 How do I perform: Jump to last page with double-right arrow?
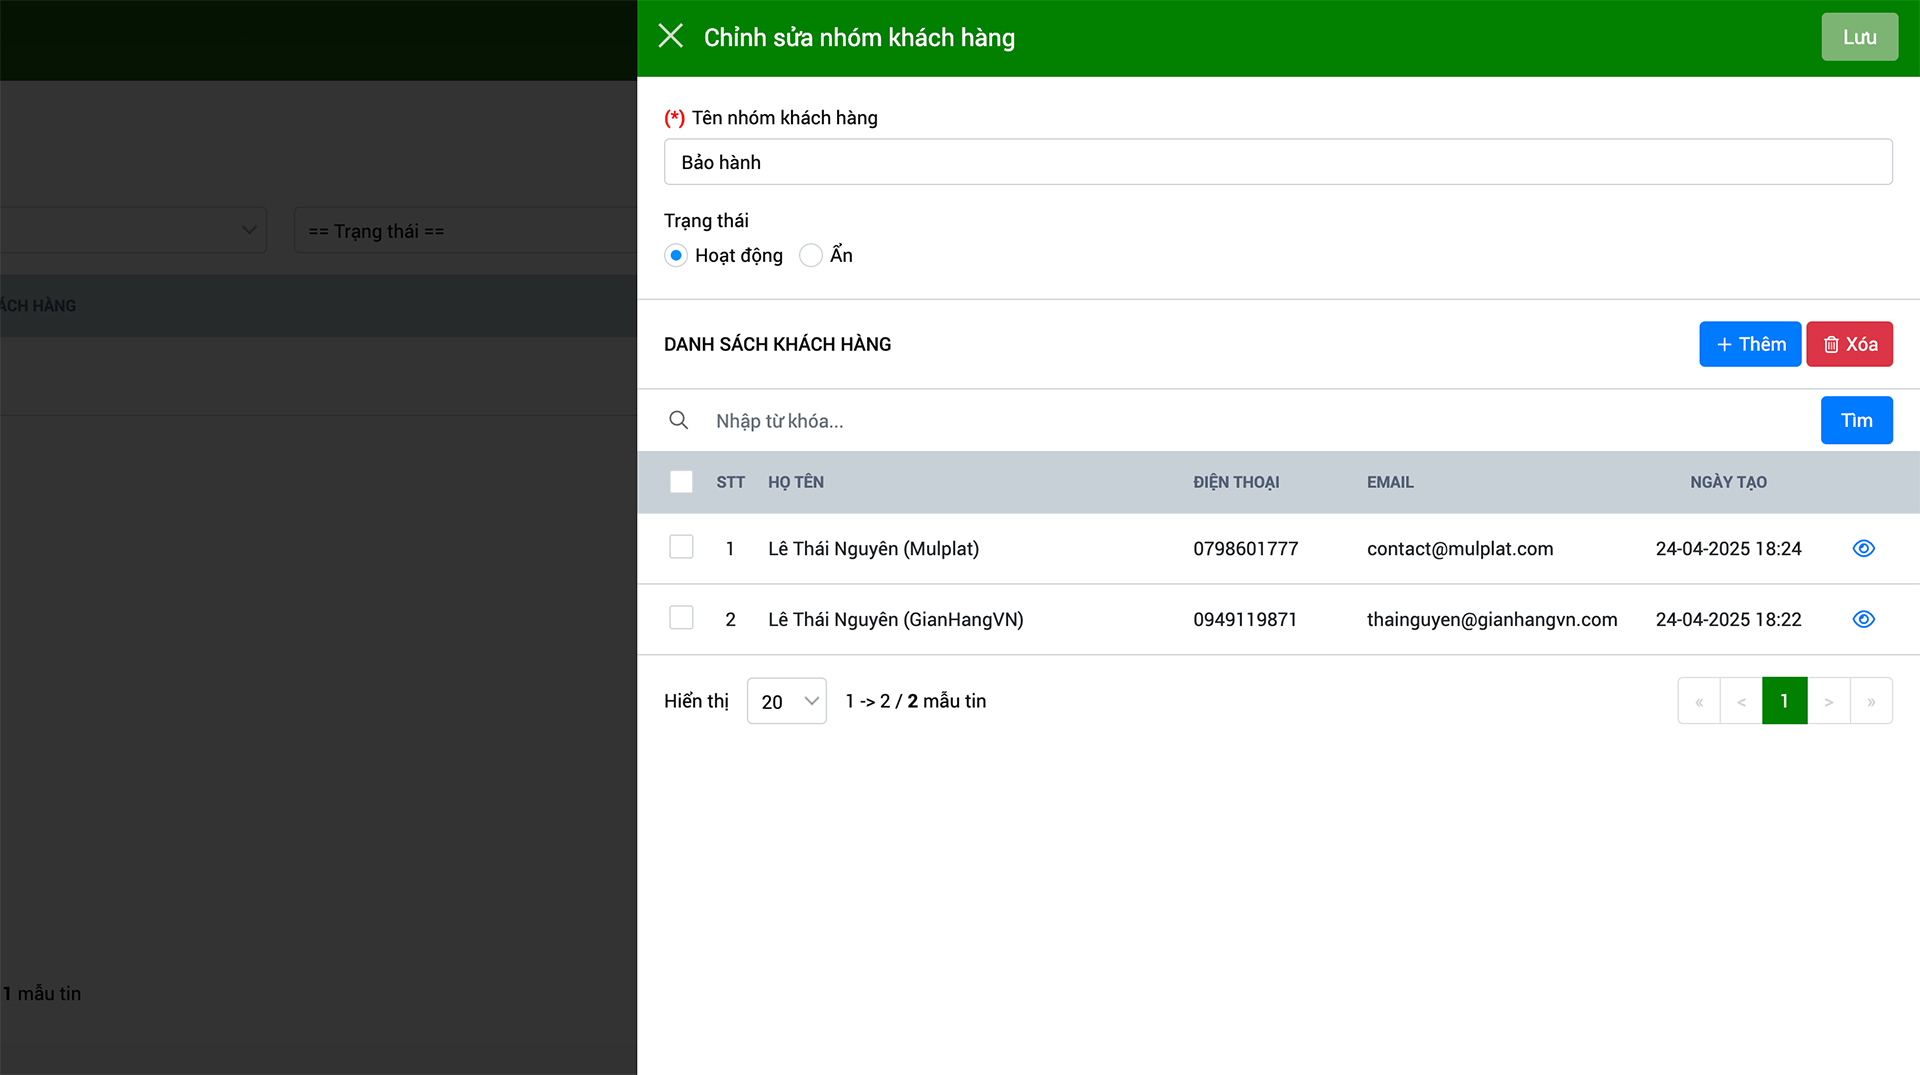pyautogui.click(x=1871, y=701)
